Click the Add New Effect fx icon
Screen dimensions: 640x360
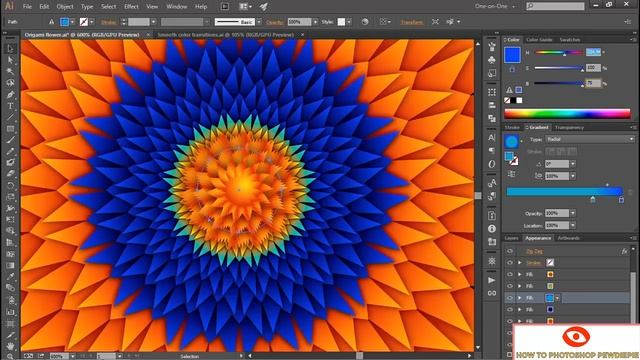click(624, 251)
